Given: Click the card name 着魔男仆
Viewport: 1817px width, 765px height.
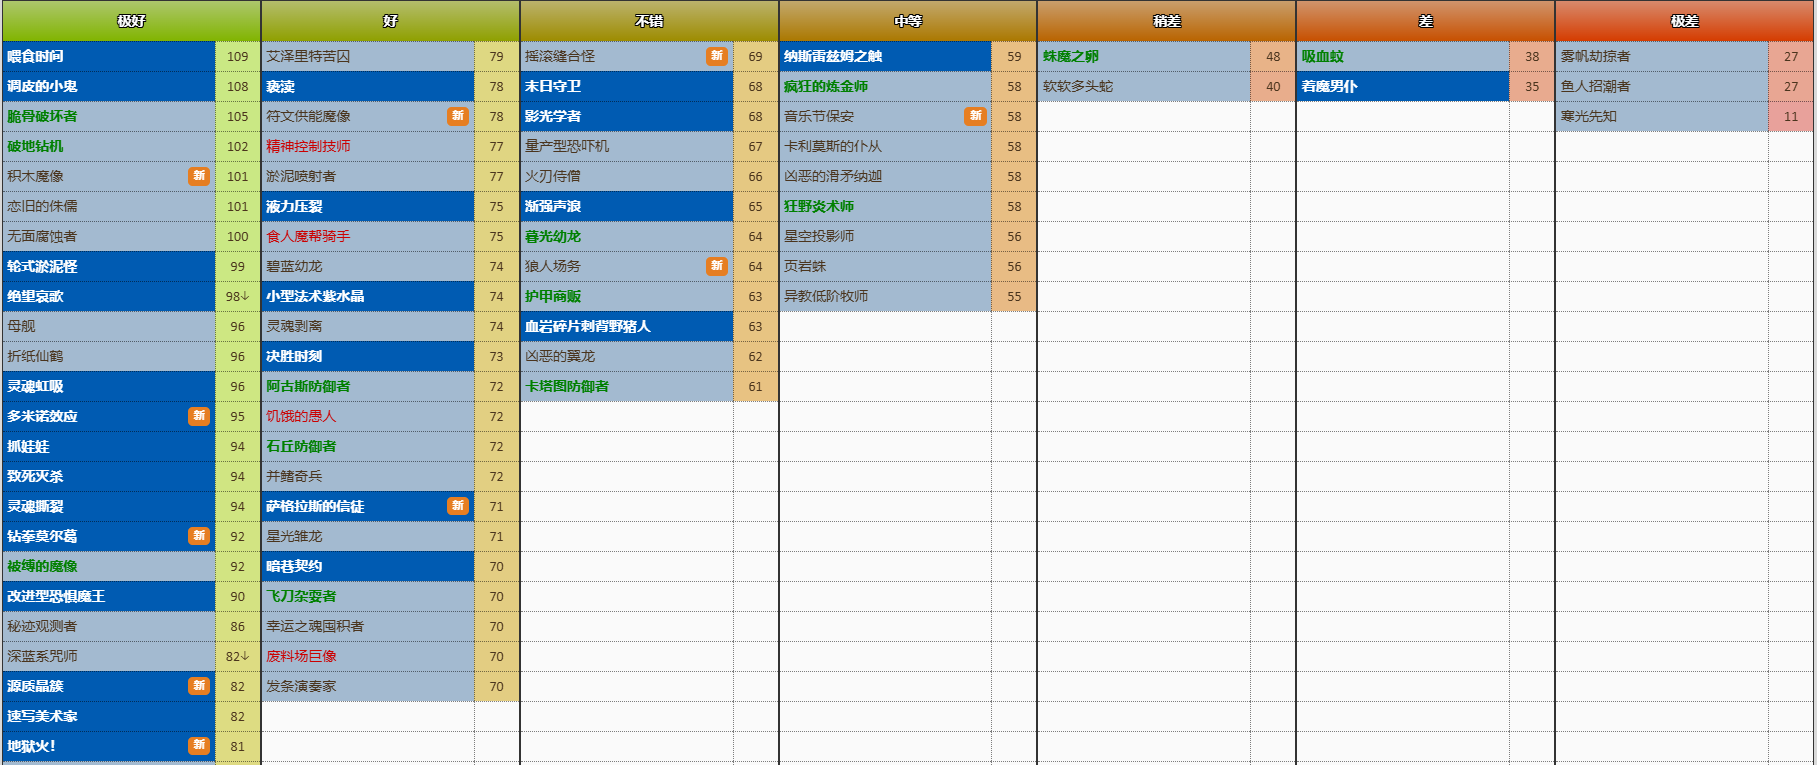Looking at the screenshot, I should 1330,87.
